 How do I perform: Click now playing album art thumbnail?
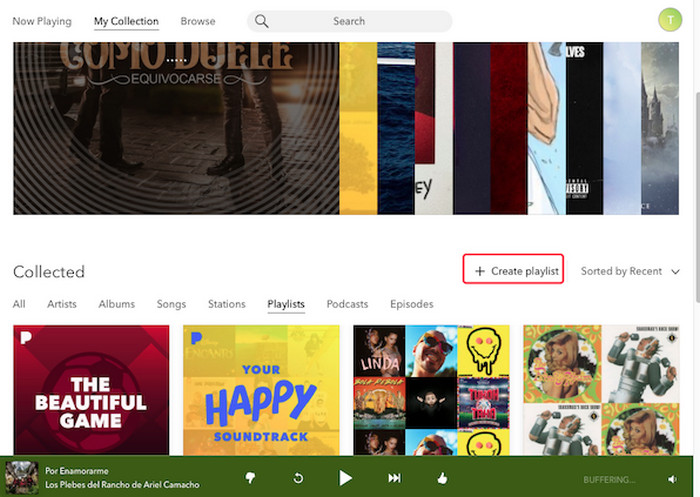[x=22, y=478]
